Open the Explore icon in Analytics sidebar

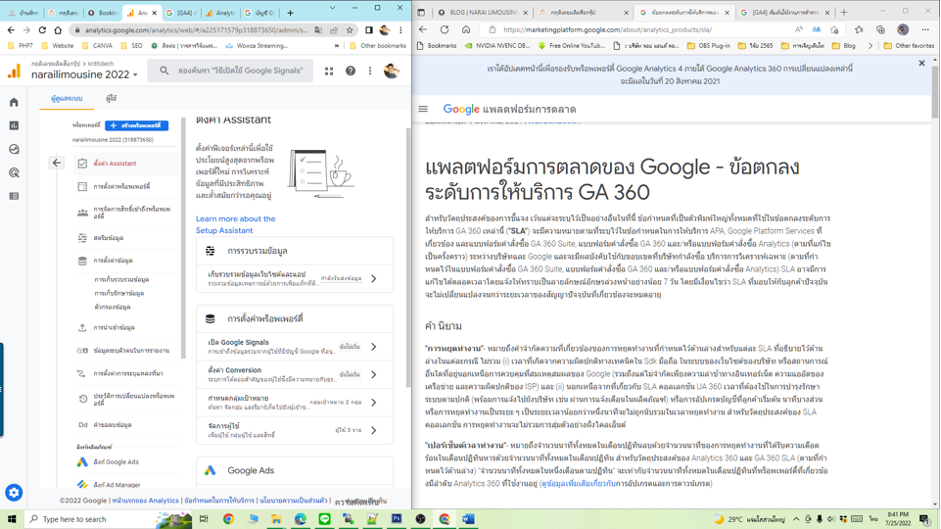point(14,149)
